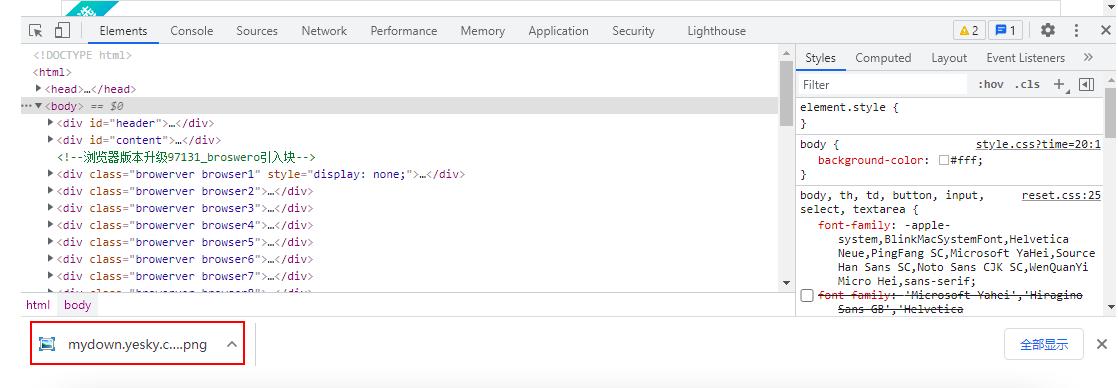1118x388 pixels.
Task: Open the download item options caret
Action: click(232, 344)
